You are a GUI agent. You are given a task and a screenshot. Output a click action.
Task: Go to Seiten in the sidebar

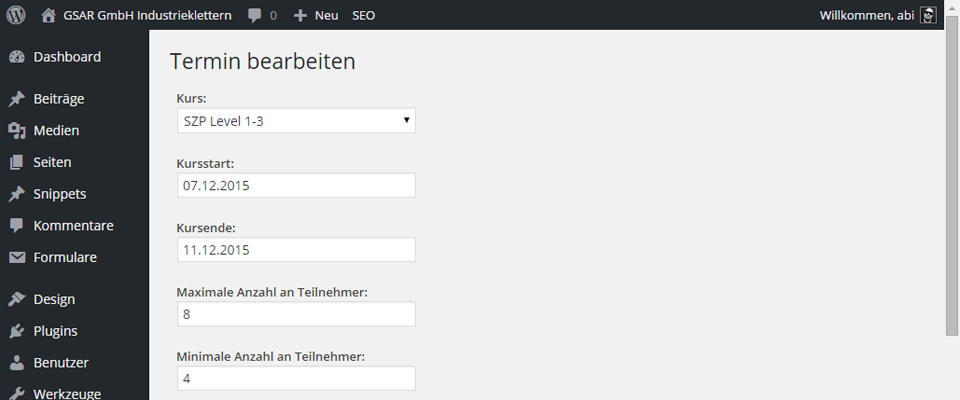point(52,162)
